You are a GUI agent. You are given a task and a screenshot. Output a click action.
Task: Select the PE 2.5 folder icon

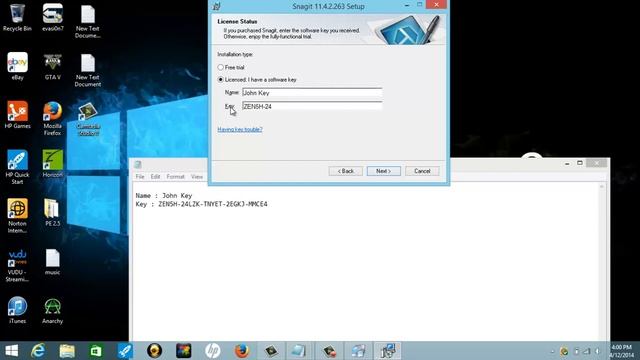coord(53,212)
